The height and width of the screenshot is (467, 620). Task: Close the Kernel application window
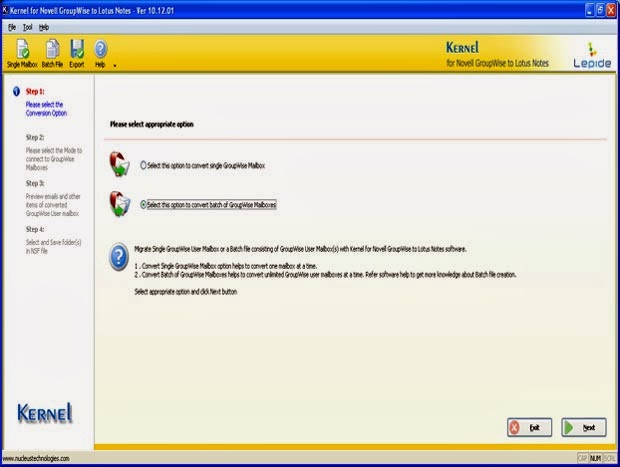click(611, 10)
